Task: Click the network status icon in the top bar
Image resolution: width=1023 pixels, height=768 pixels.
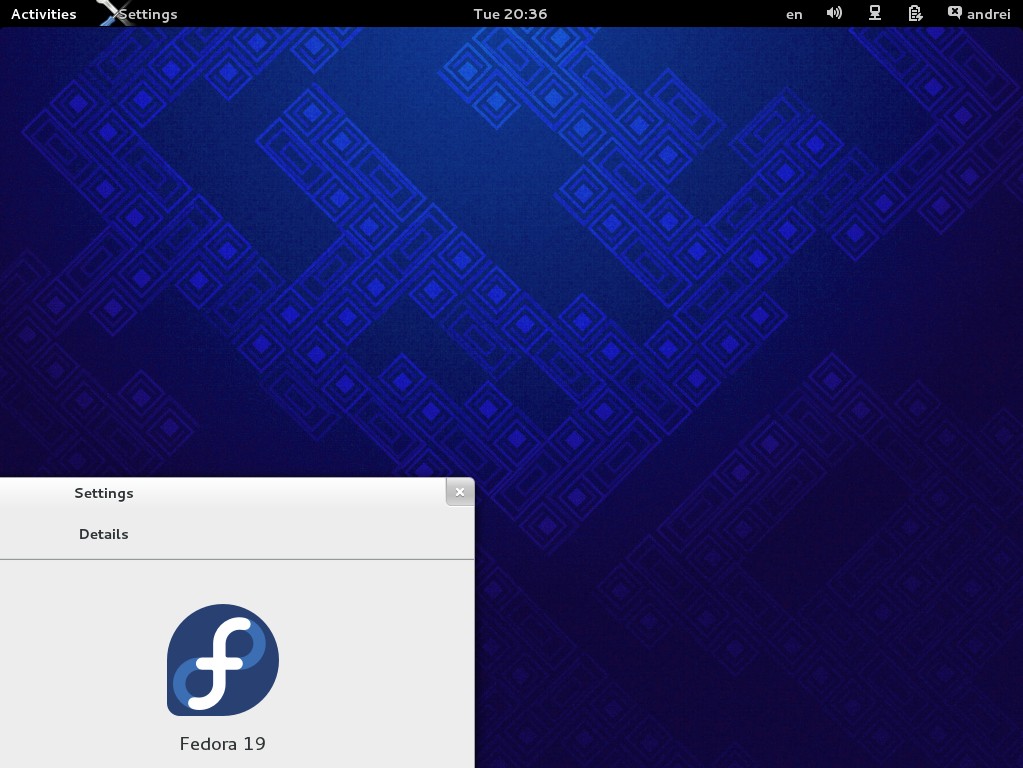Action: (x=875, y=13)
